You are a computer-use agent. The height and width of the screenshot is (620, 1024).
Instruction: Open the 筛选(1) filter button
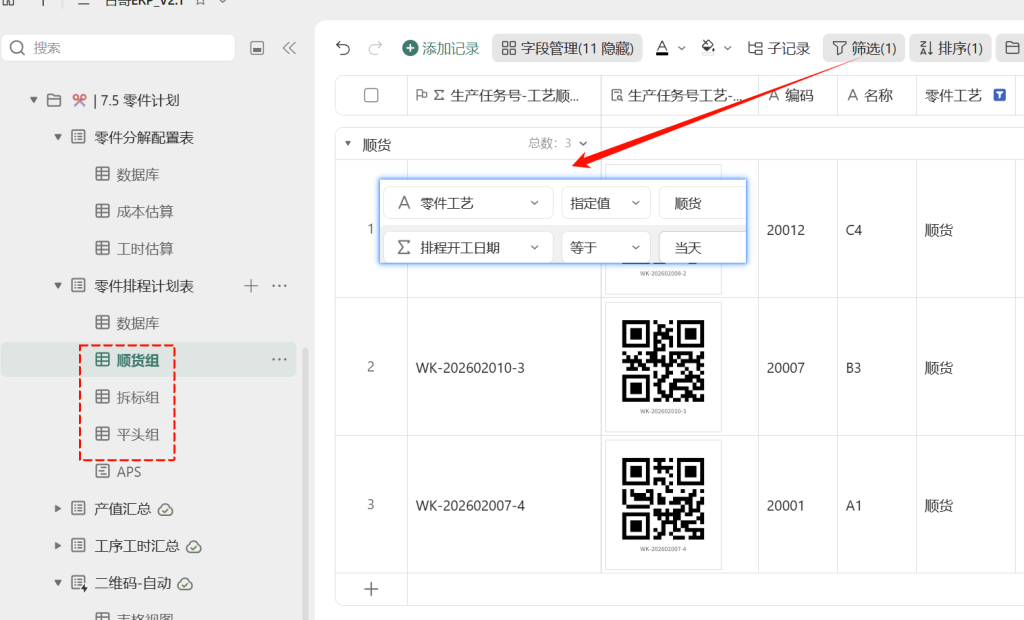pyautogui.click(x=863, y=48)
